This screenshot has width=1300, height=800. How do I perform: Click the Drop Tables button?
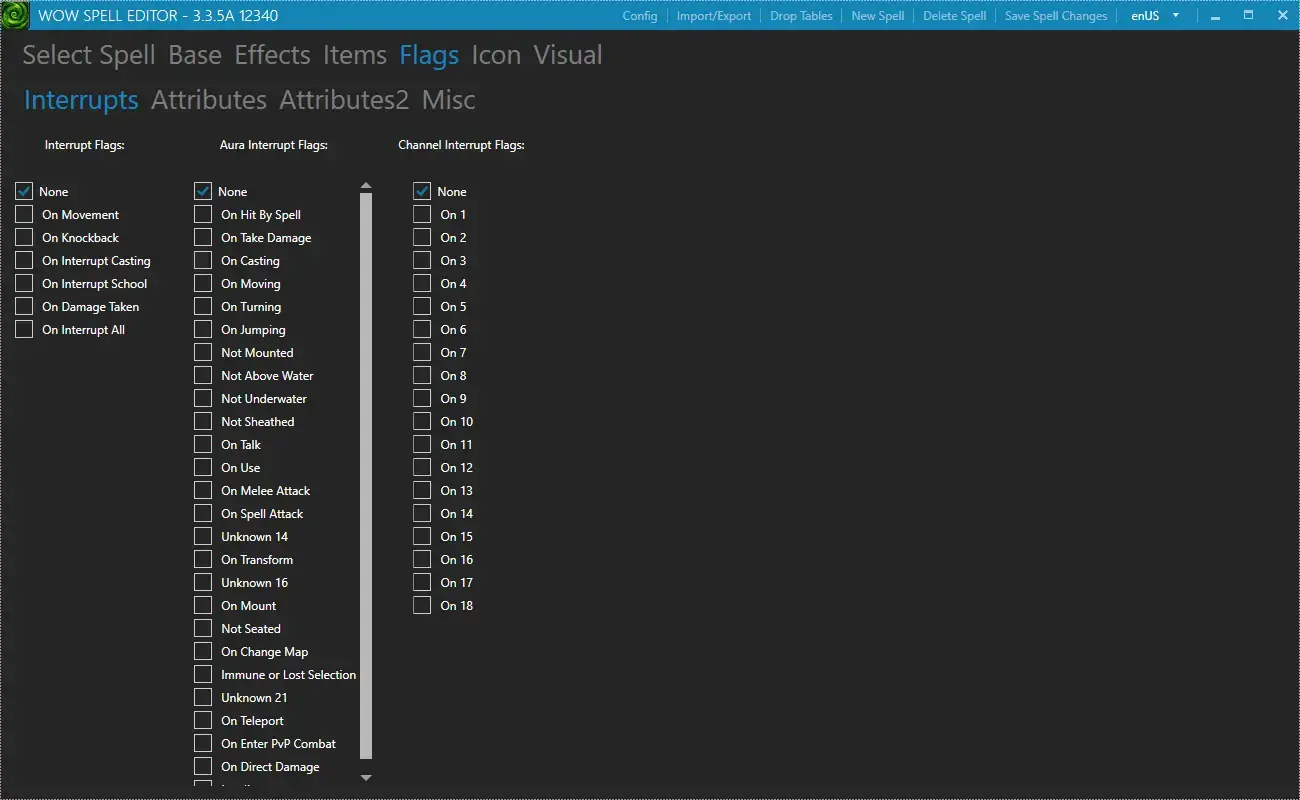click(801, 16)
